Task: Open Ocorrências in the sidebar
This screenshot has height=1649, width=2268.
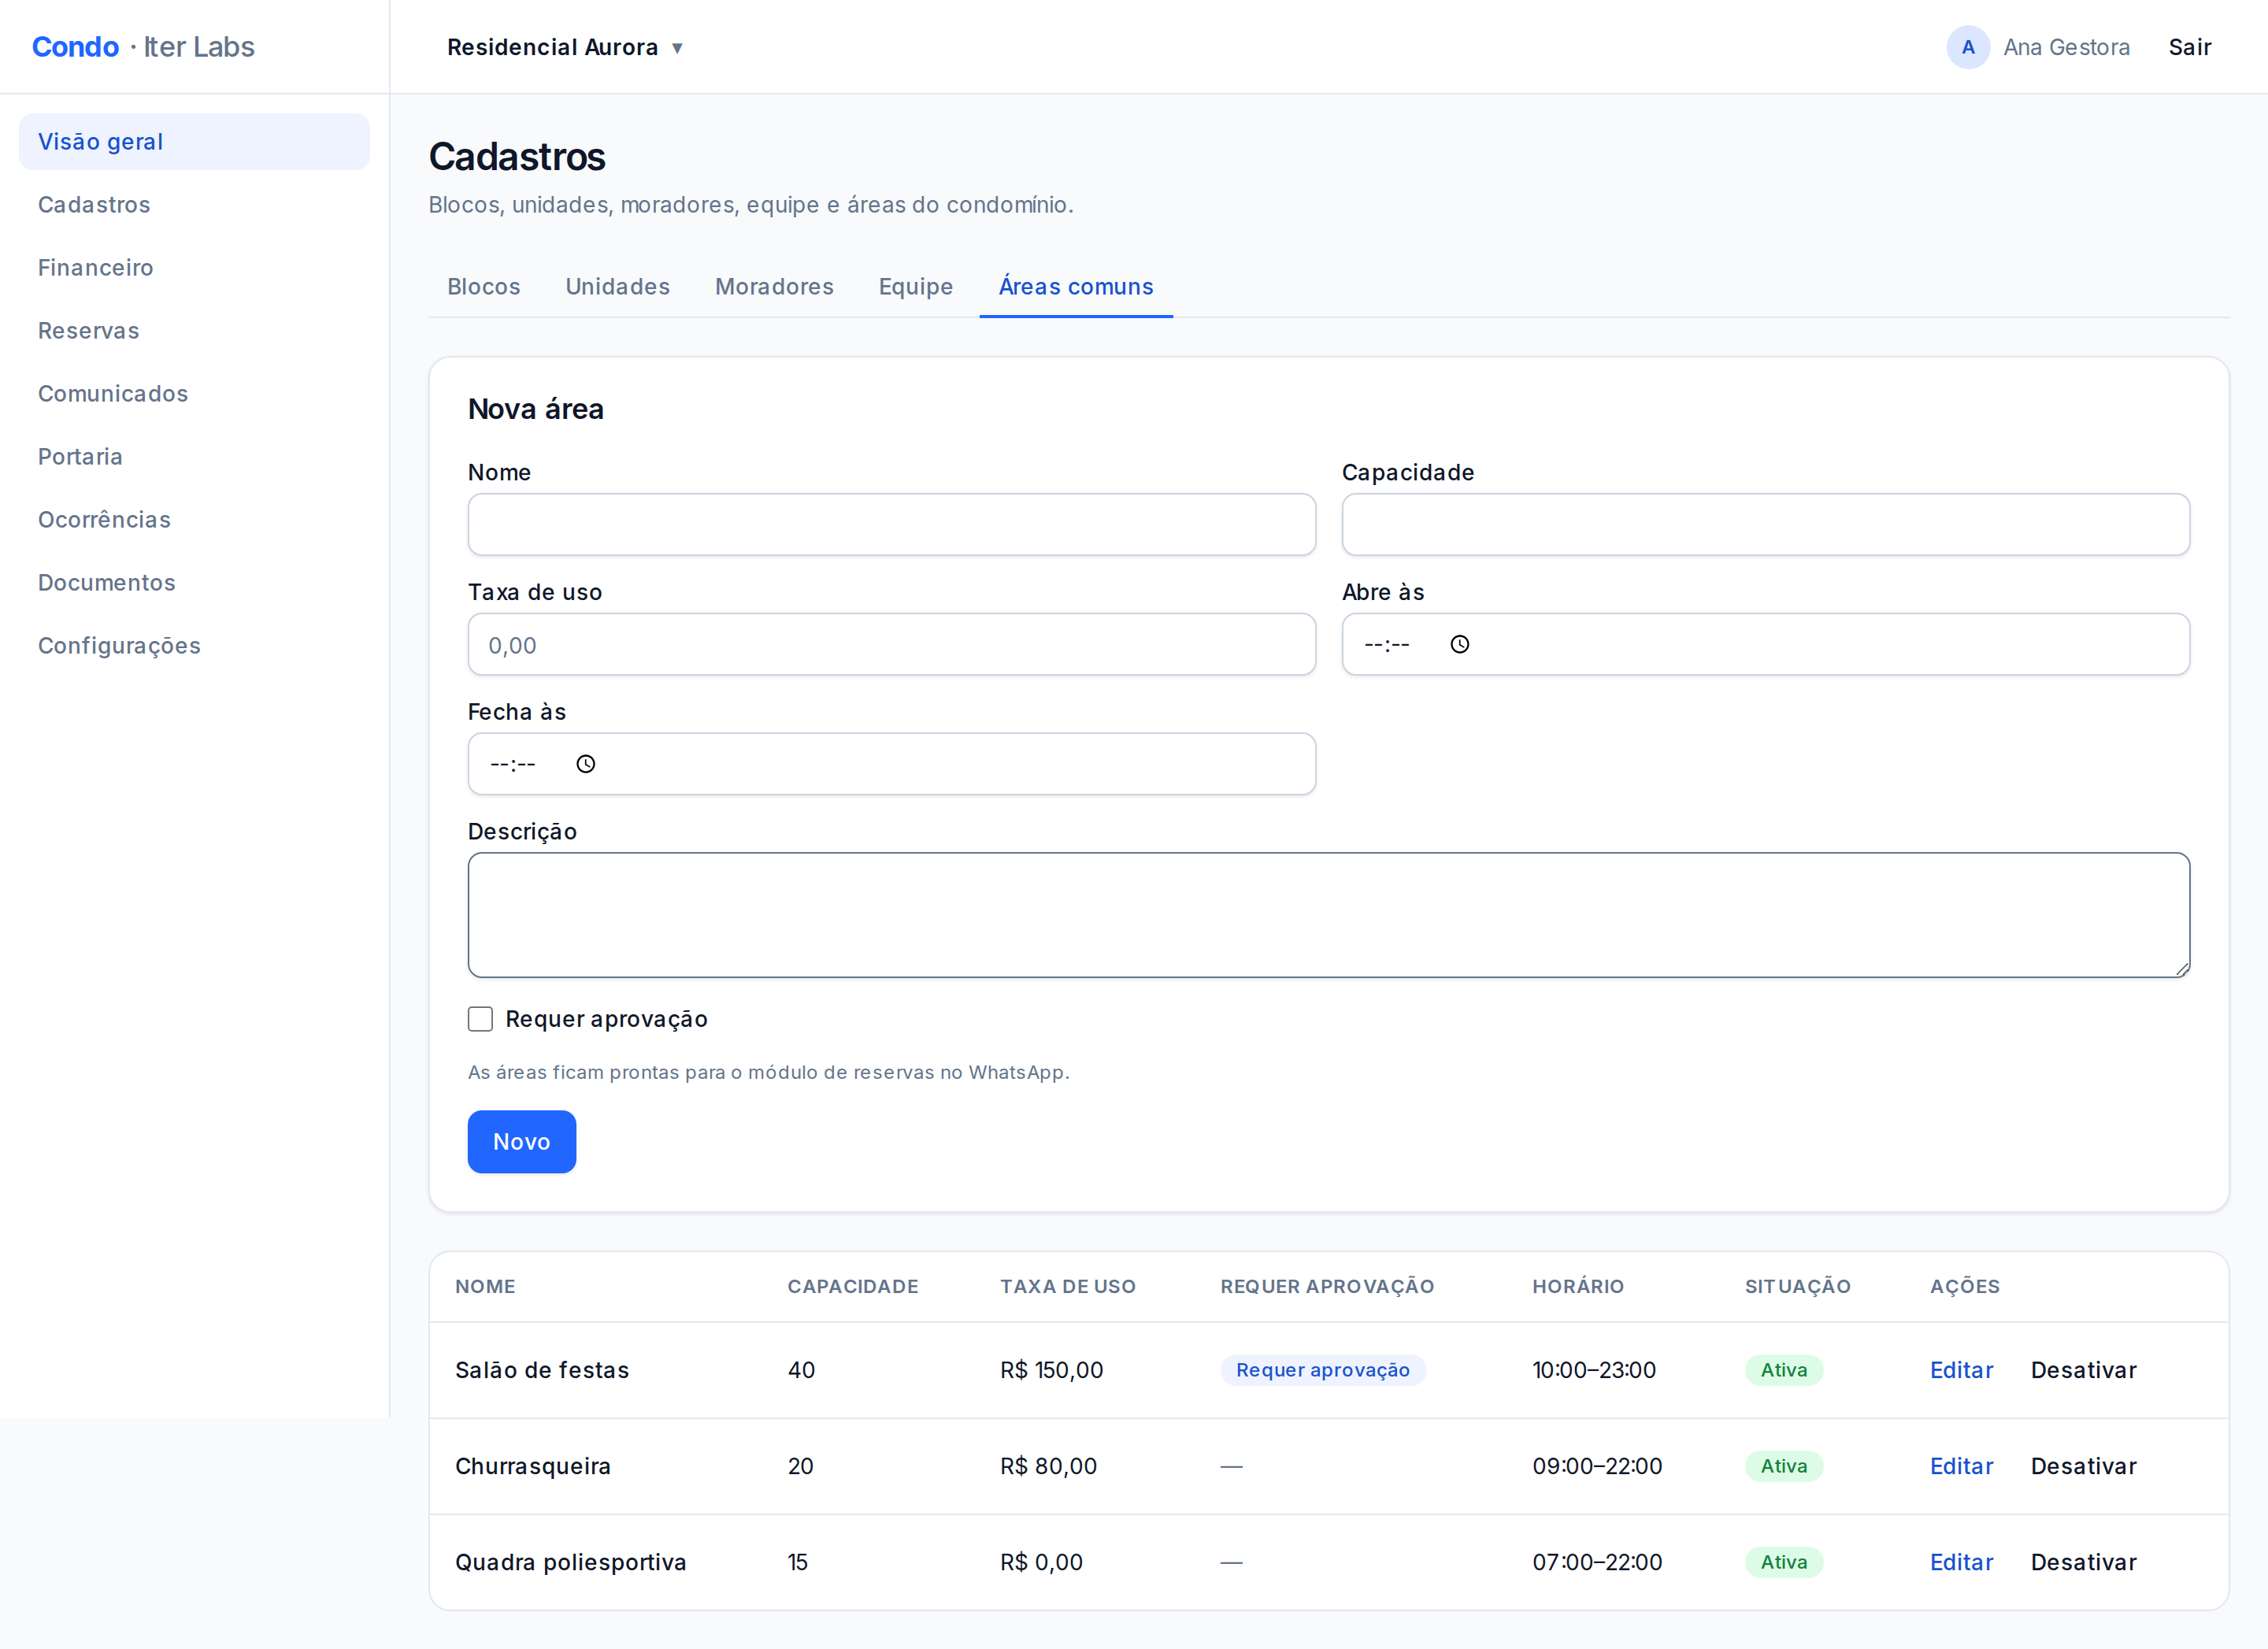Action: 194,520
